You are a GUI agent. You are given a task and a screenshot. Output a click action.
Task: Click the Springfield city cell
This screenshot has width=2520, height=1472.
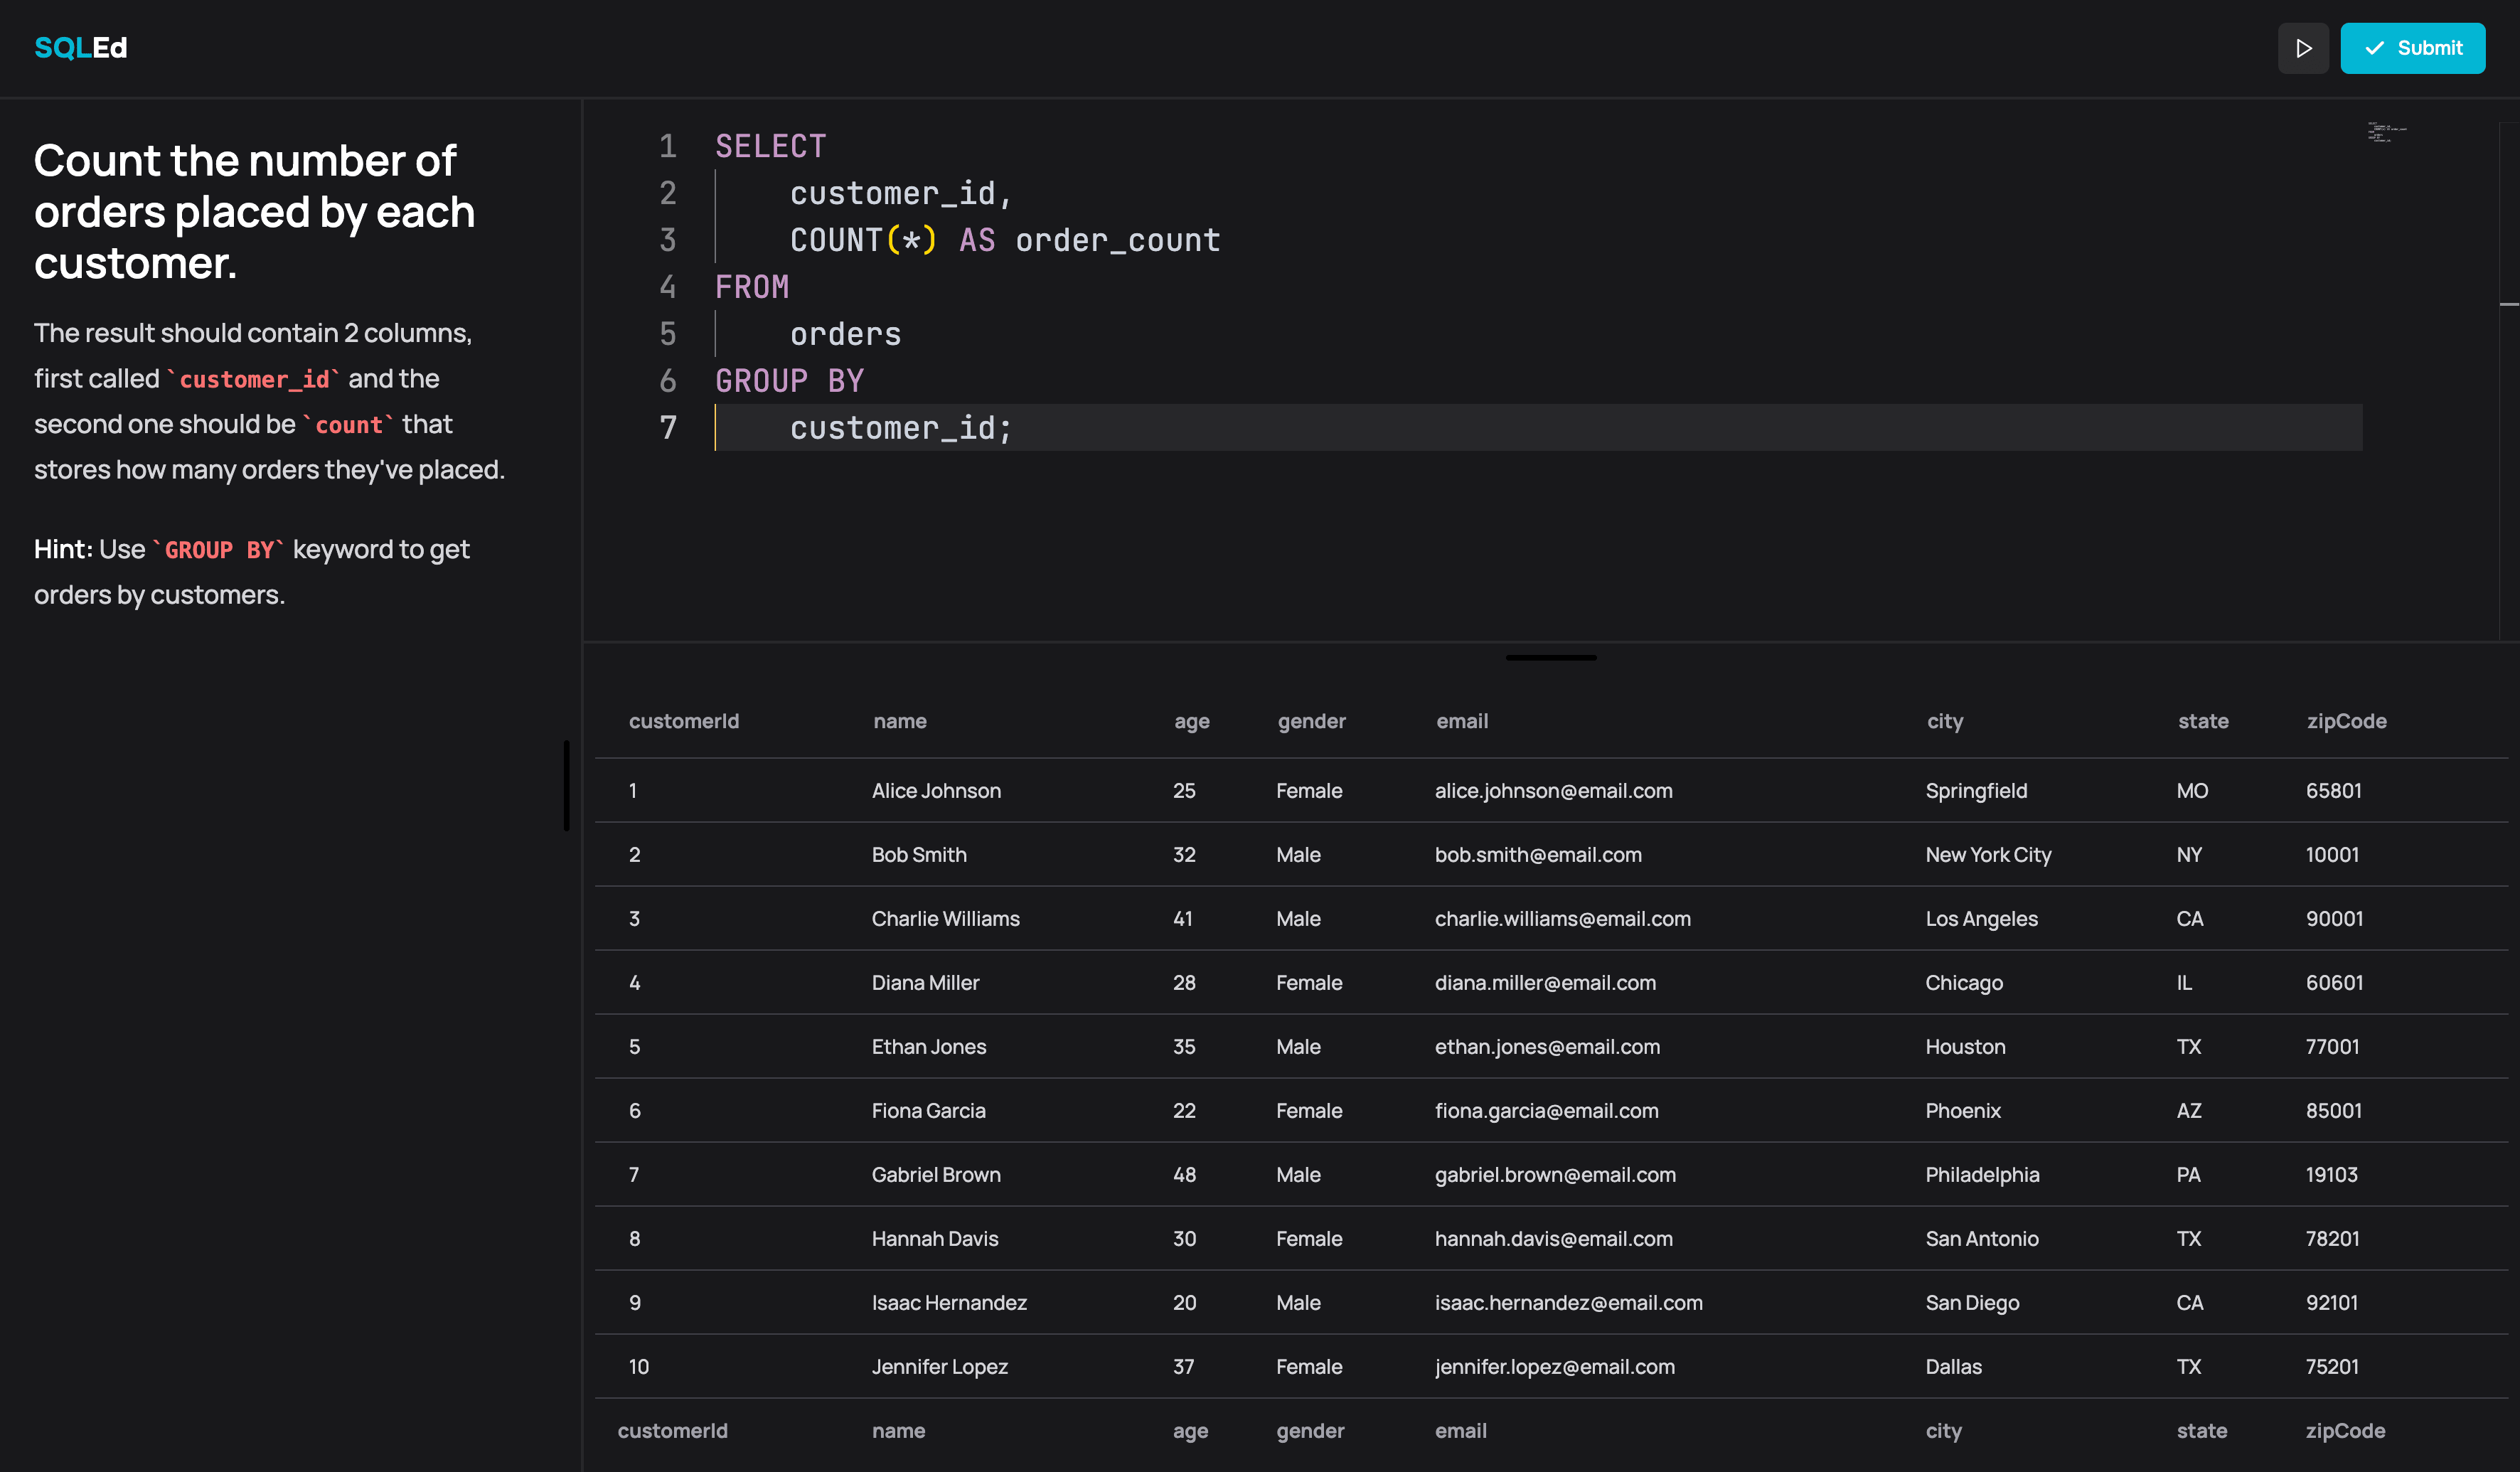tap(1976, 791)
